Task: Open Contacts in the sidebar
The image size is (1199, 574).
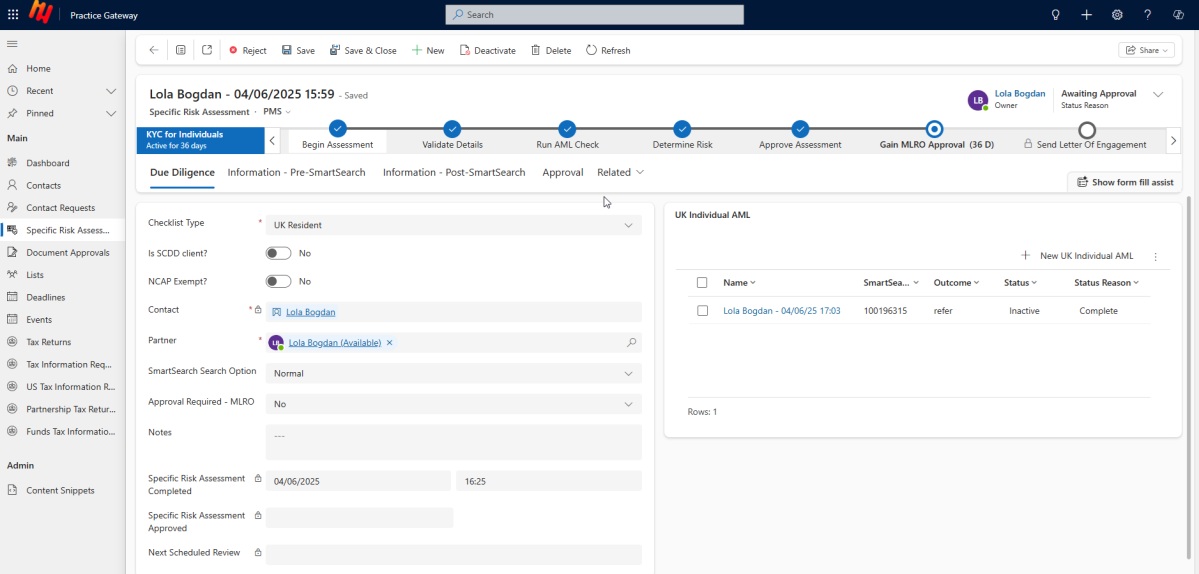Action: [43, 186]
